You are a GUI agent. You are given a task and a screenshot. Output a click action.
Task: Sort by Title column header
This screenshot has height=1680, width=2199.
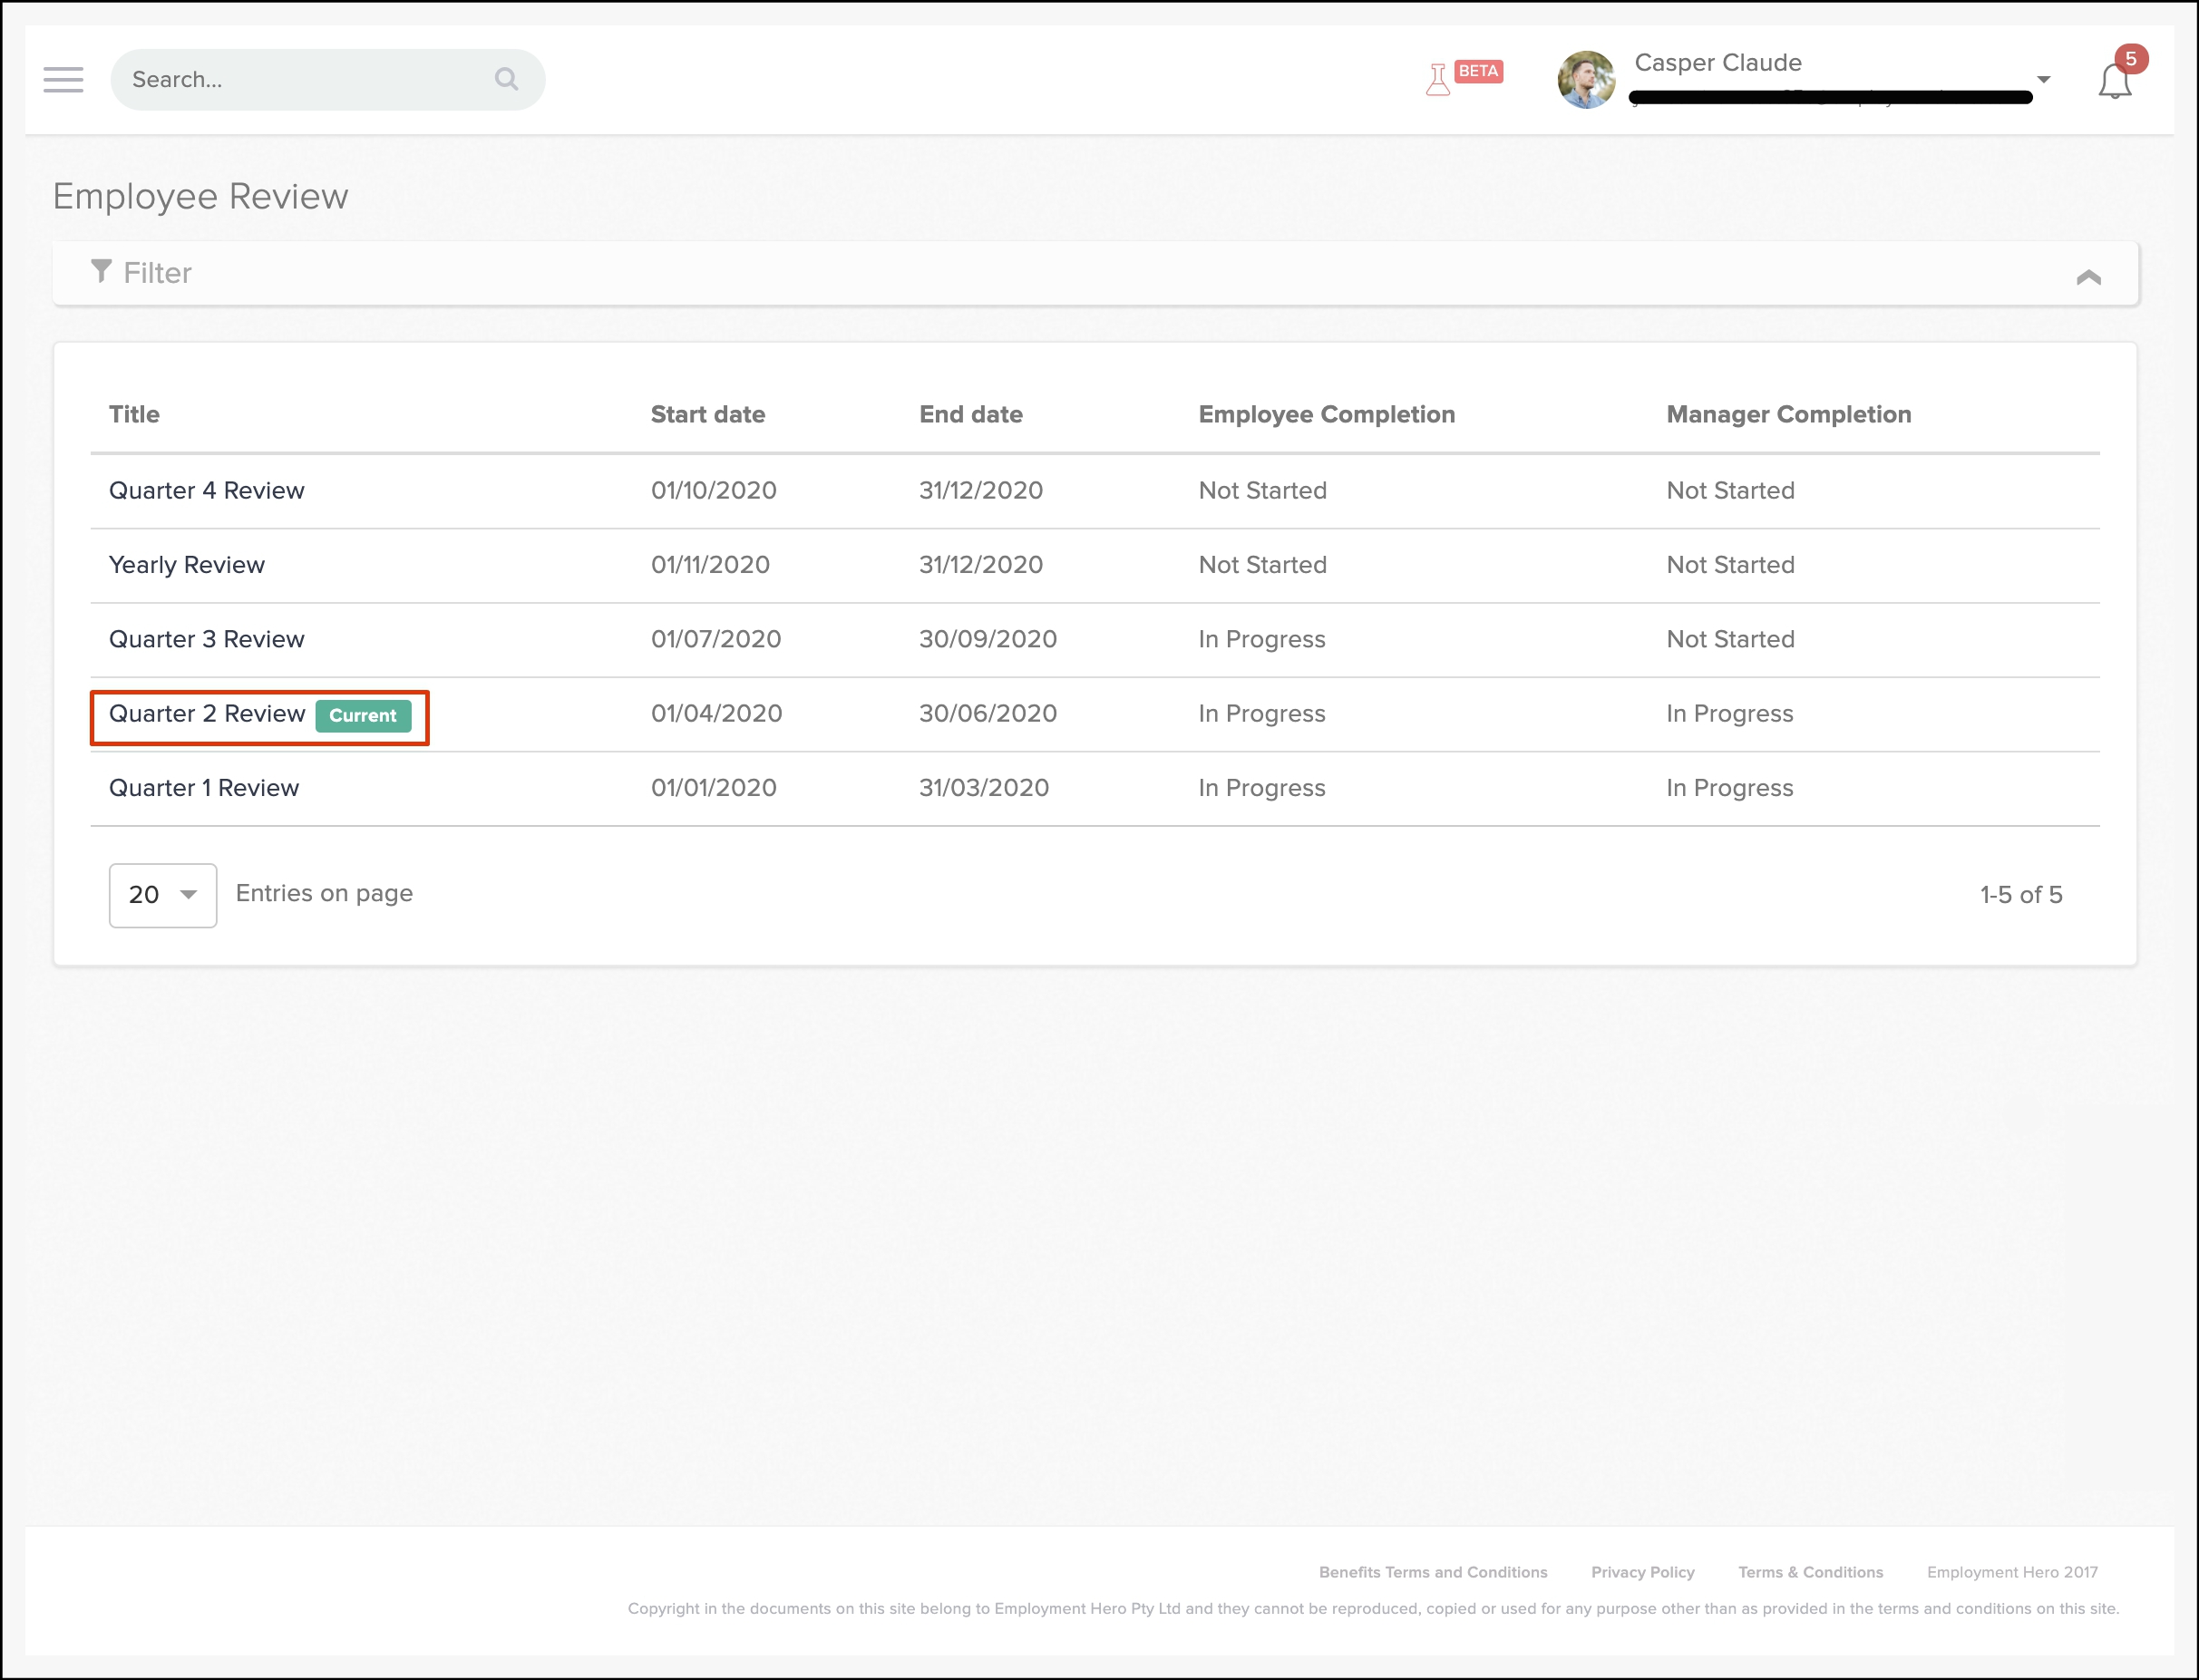click(134, 414)
